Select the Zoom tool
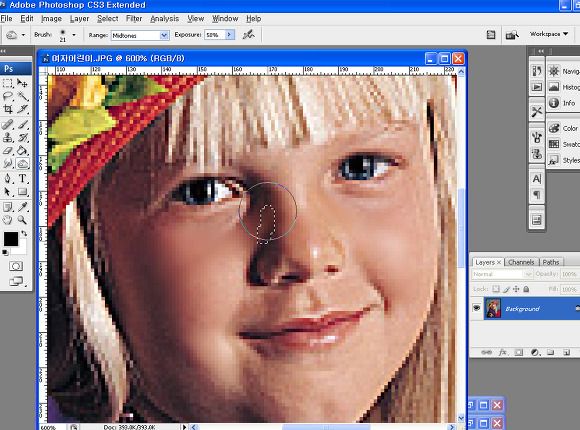 (x=22, y=220)
